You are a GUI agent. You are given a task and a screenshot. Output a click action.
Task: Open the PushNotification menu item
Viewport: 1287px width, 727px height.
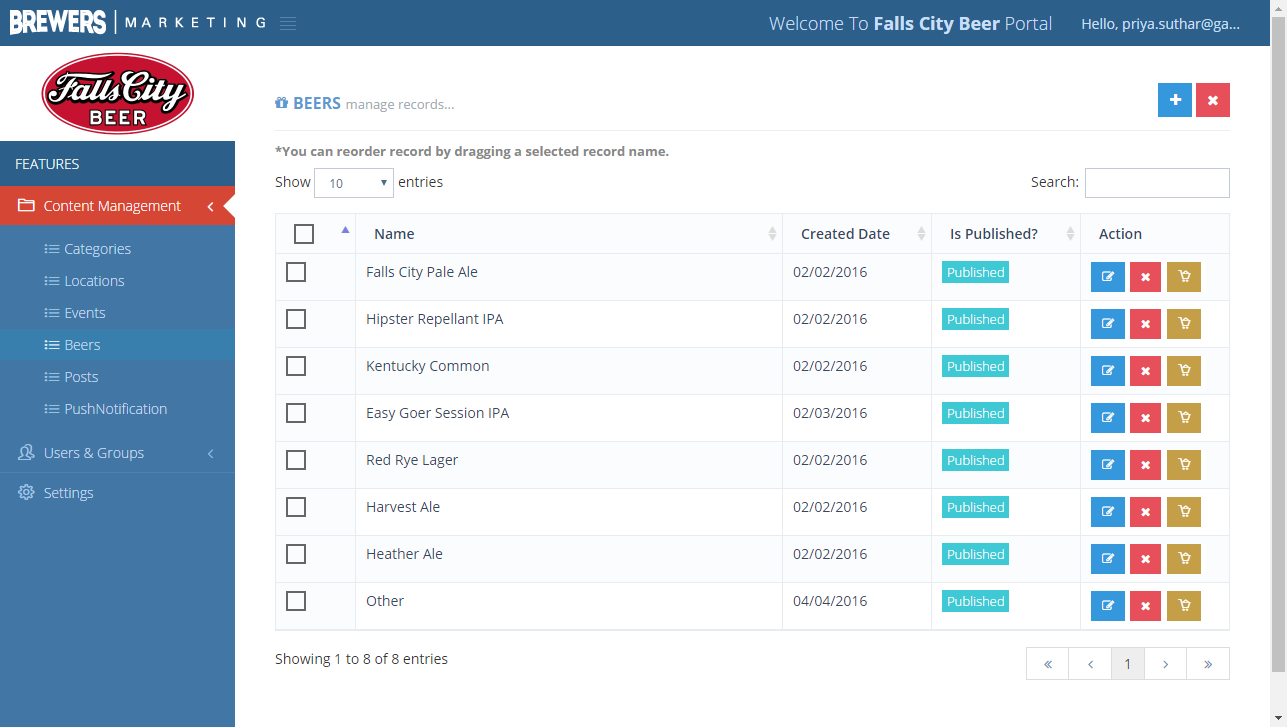(x=115, y=409)
